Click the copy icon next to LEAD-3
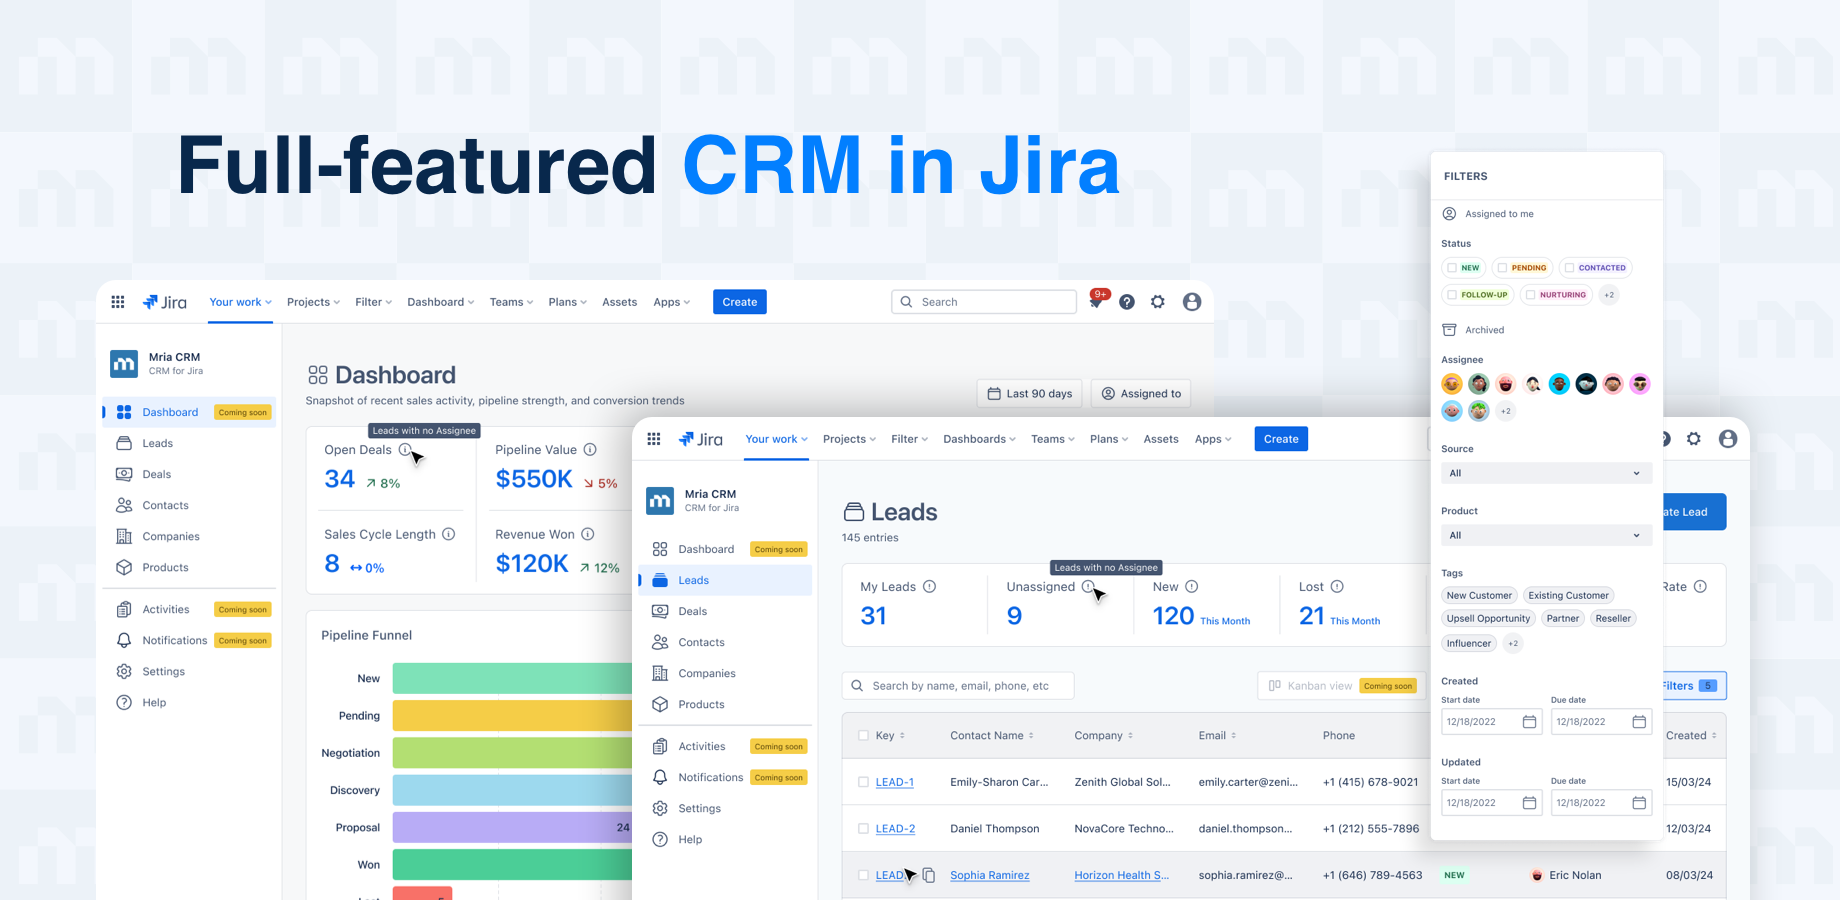Image resolution: width=1840 pixels, height=900 pixels. (x=929, y=875)
